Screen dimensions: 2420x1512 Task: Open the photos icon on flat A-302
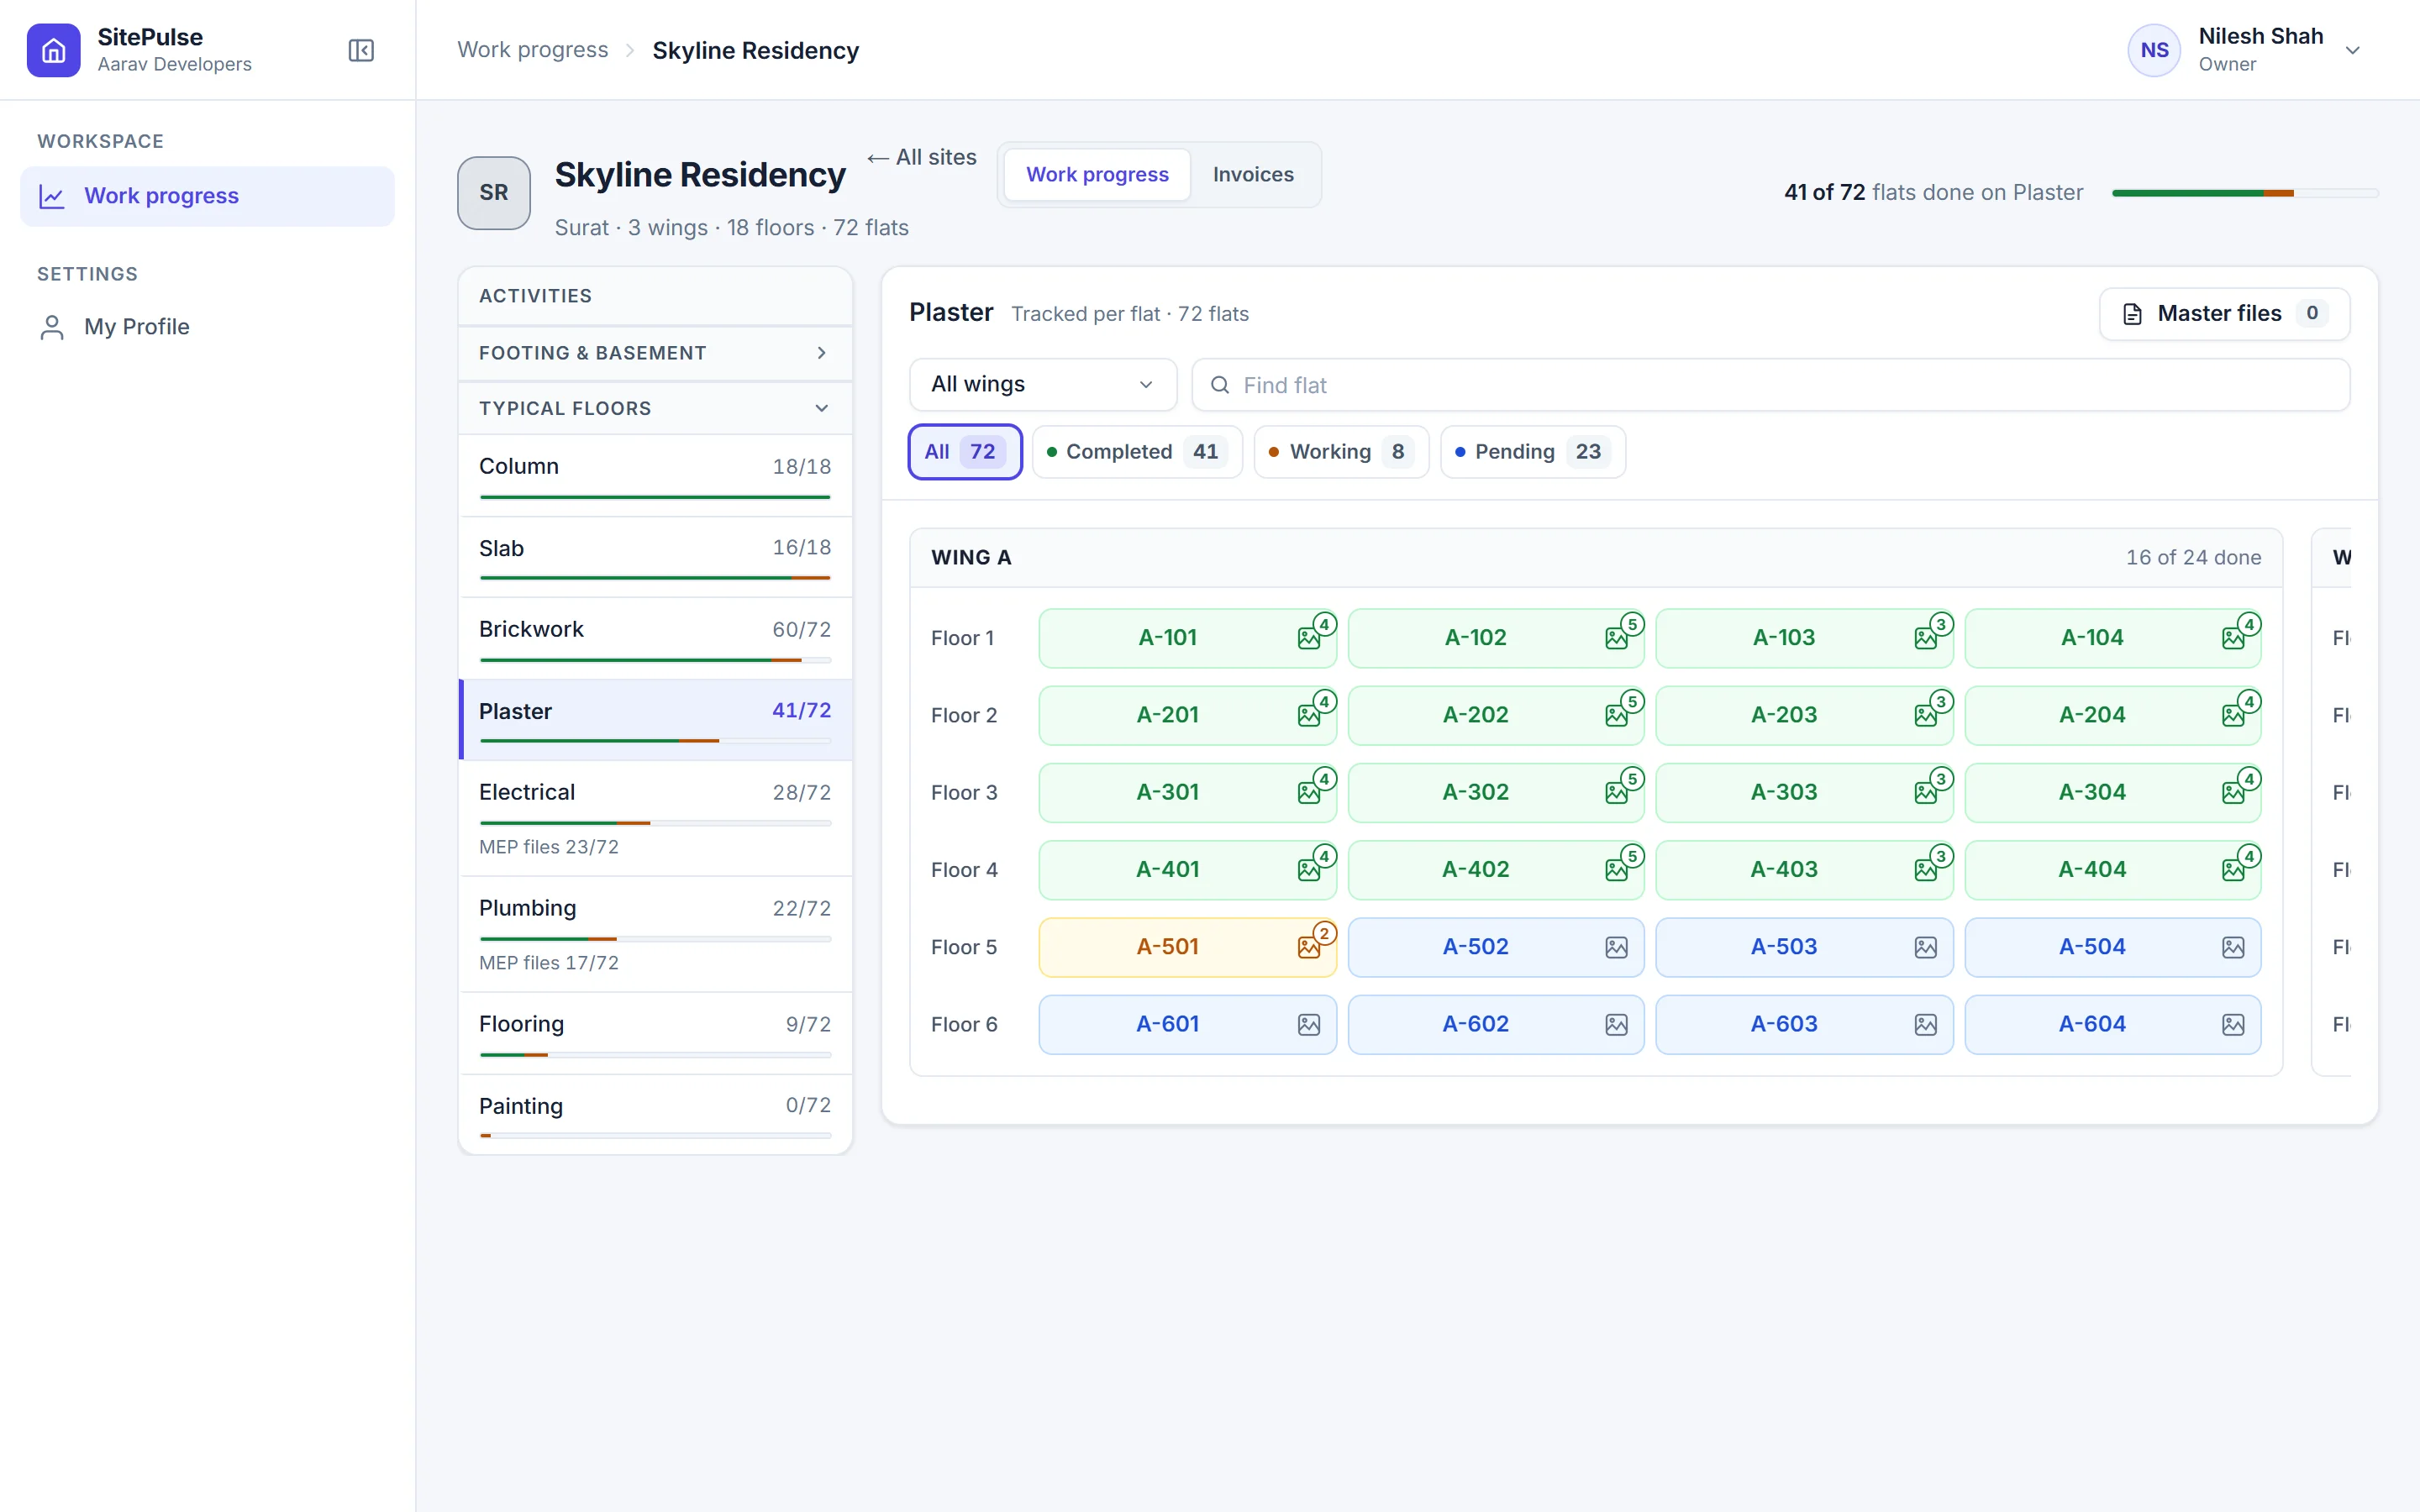tap(1617, 793)
